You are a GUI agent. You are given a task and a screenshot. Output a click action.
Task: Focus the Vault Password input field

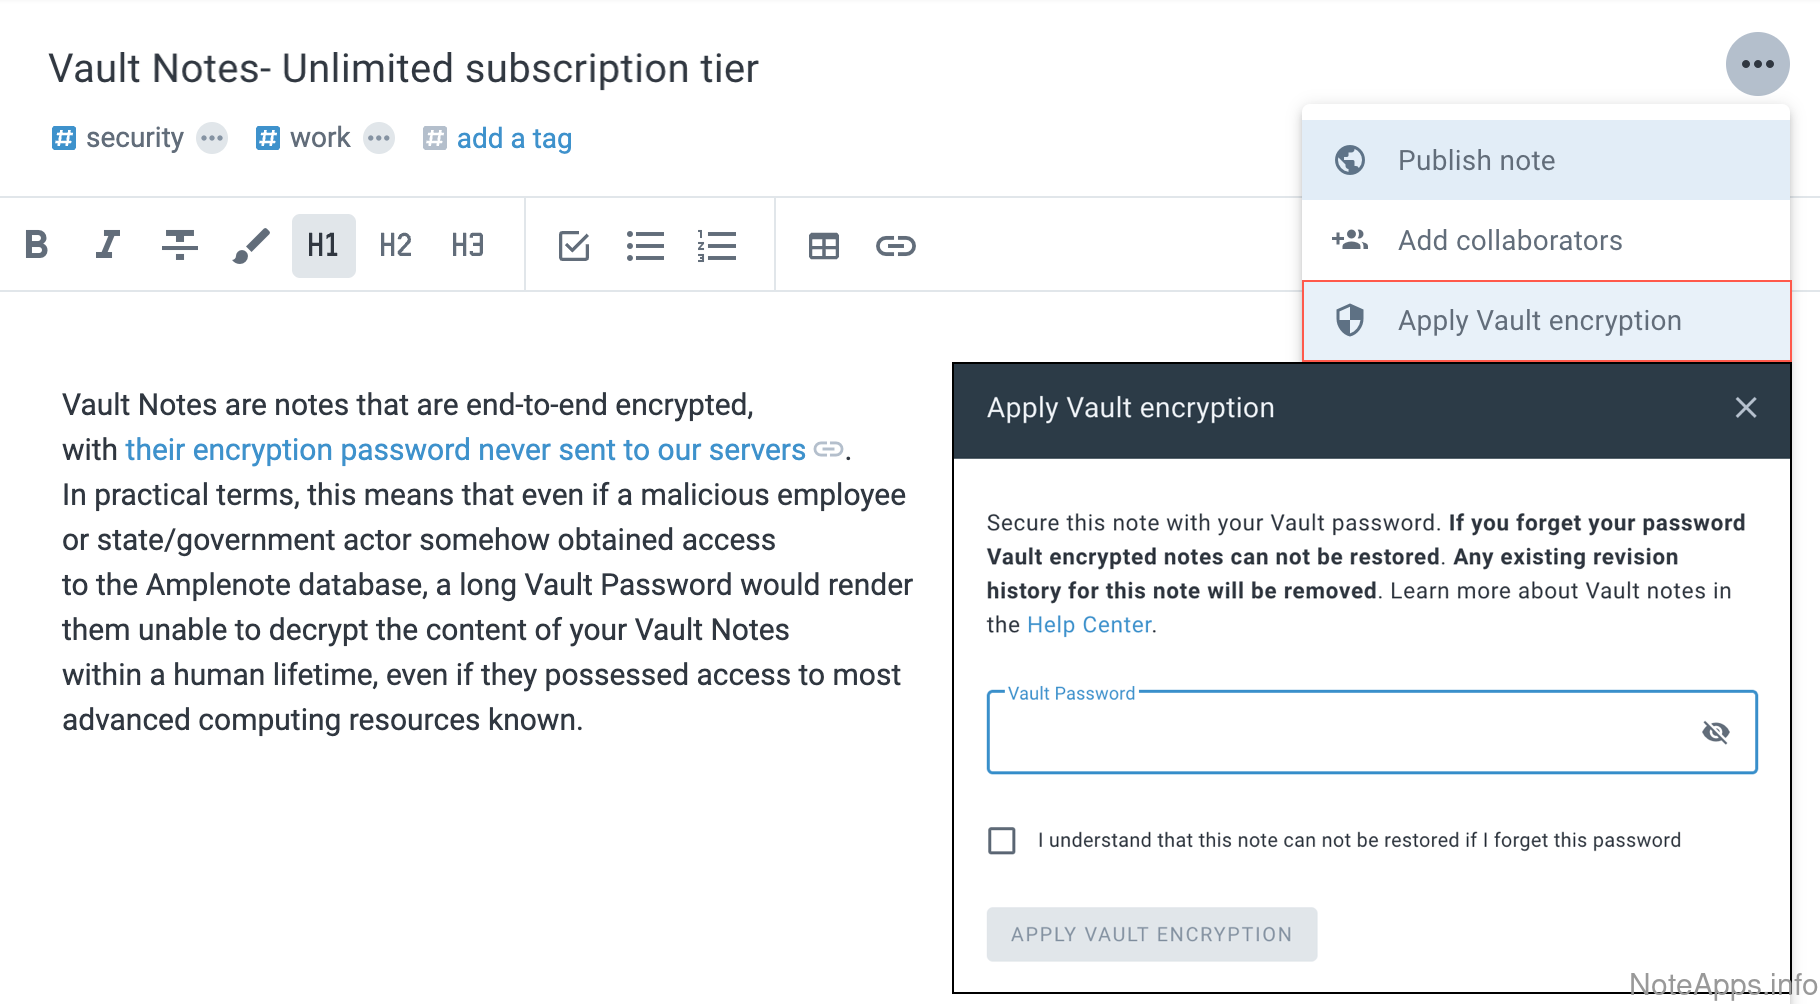[x=1340, y=733]
